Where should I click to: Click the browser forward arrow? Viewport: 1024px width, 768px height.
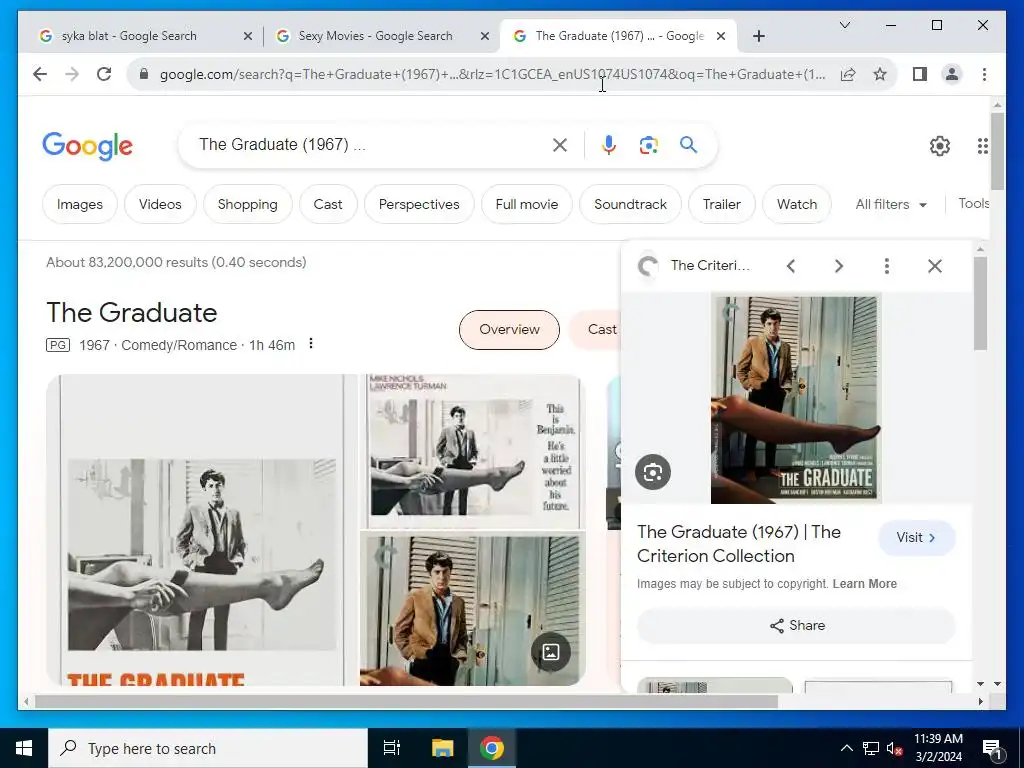click(x=72, y=74)
